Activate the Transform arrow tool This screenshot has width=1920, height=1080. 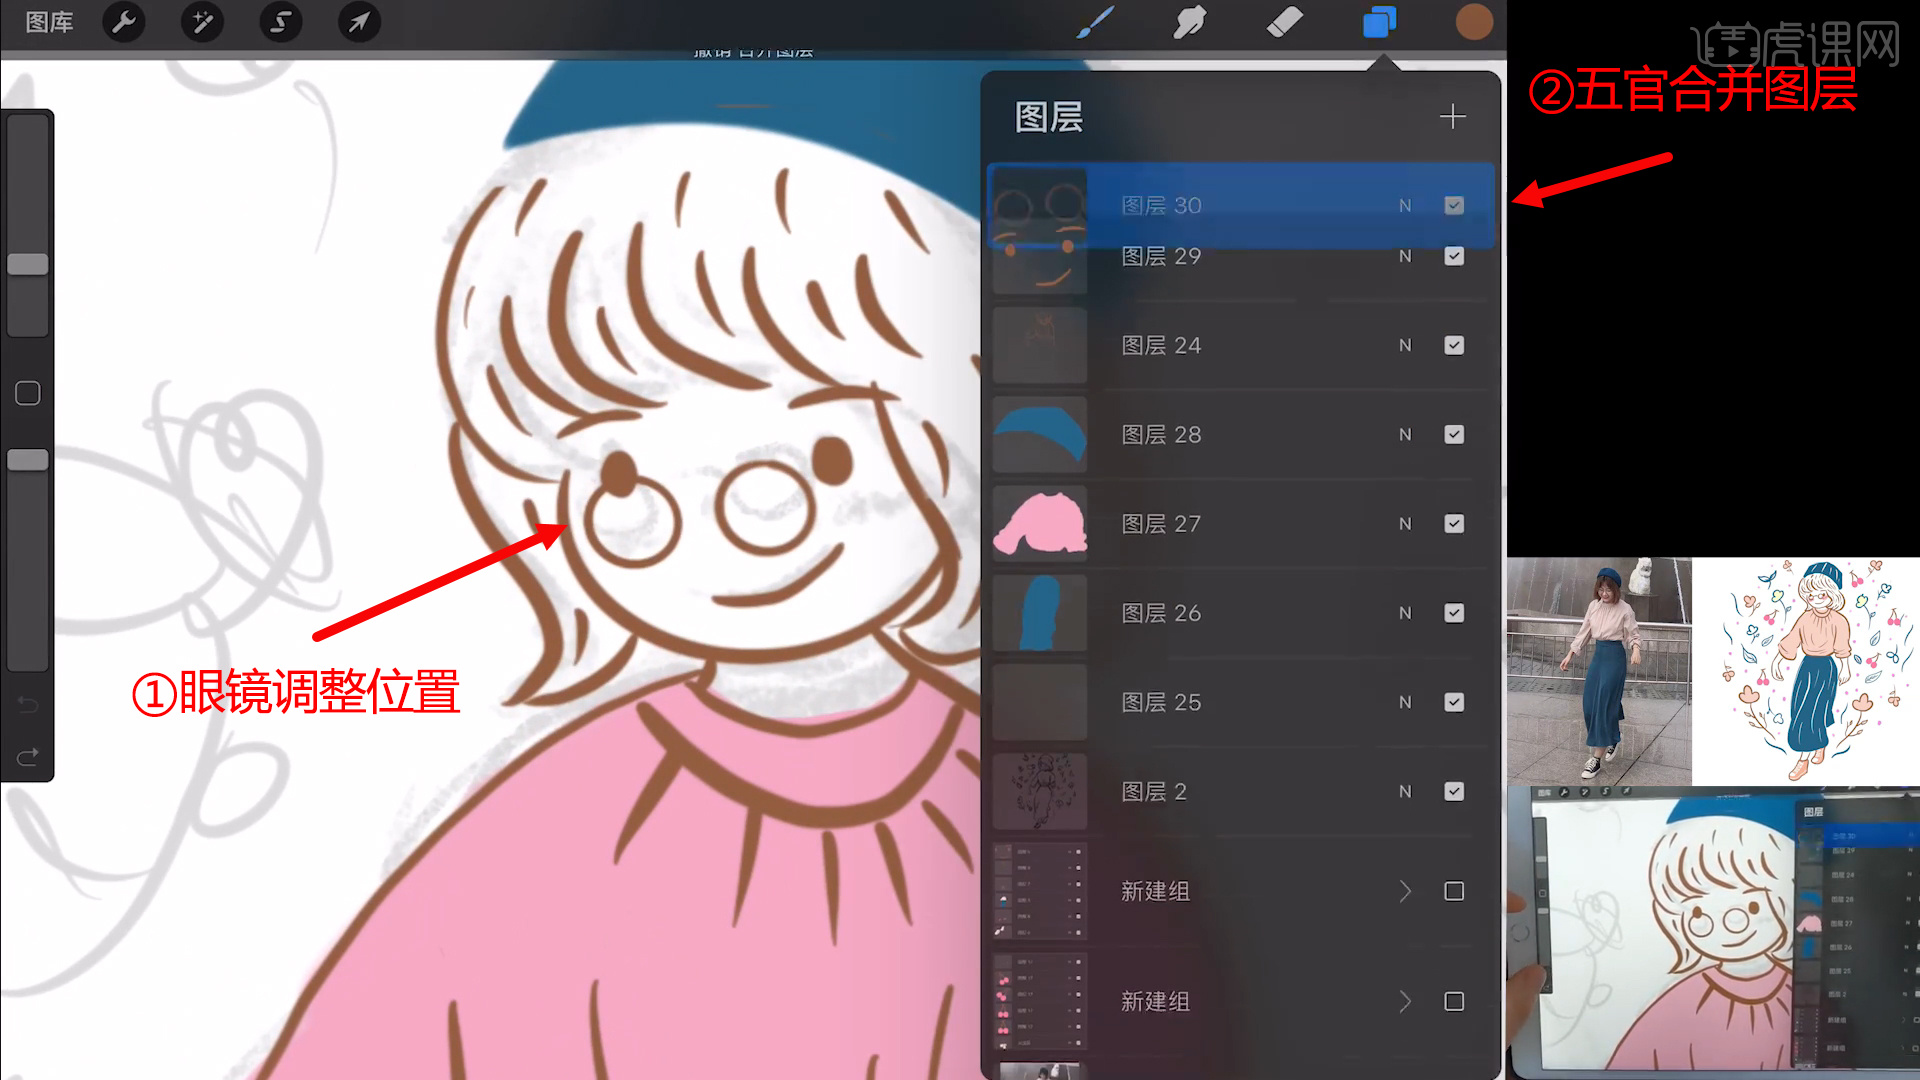point(359,21)
